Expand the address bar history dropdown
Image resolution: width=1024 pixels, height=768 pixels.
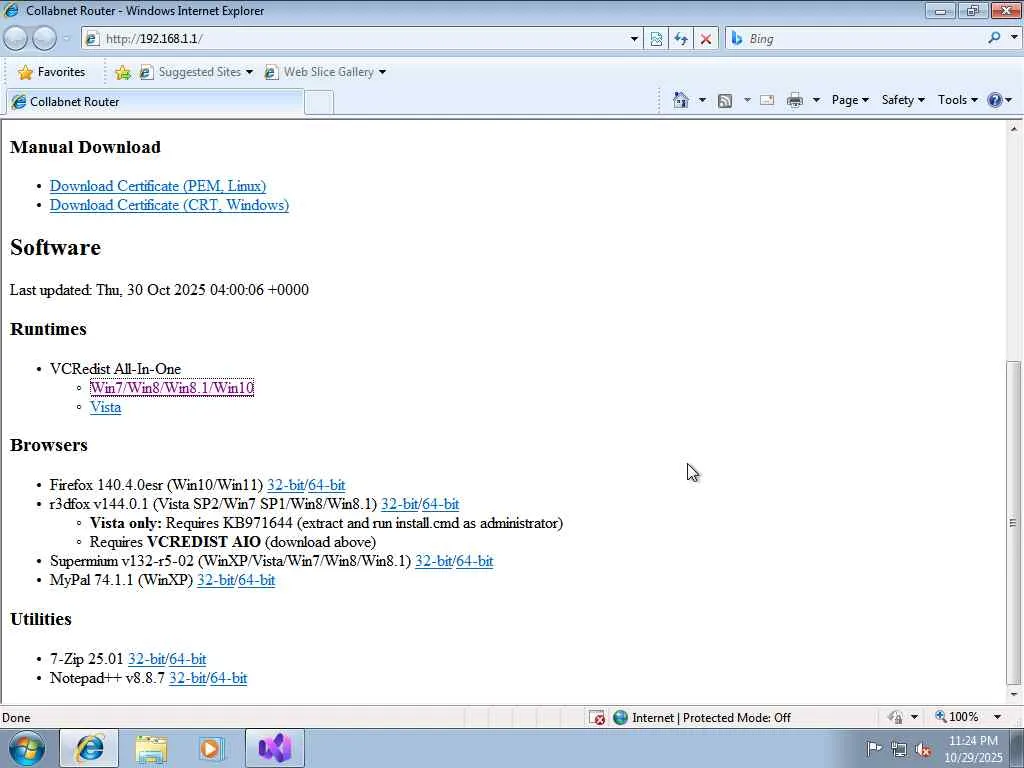[x=633, y=39]
